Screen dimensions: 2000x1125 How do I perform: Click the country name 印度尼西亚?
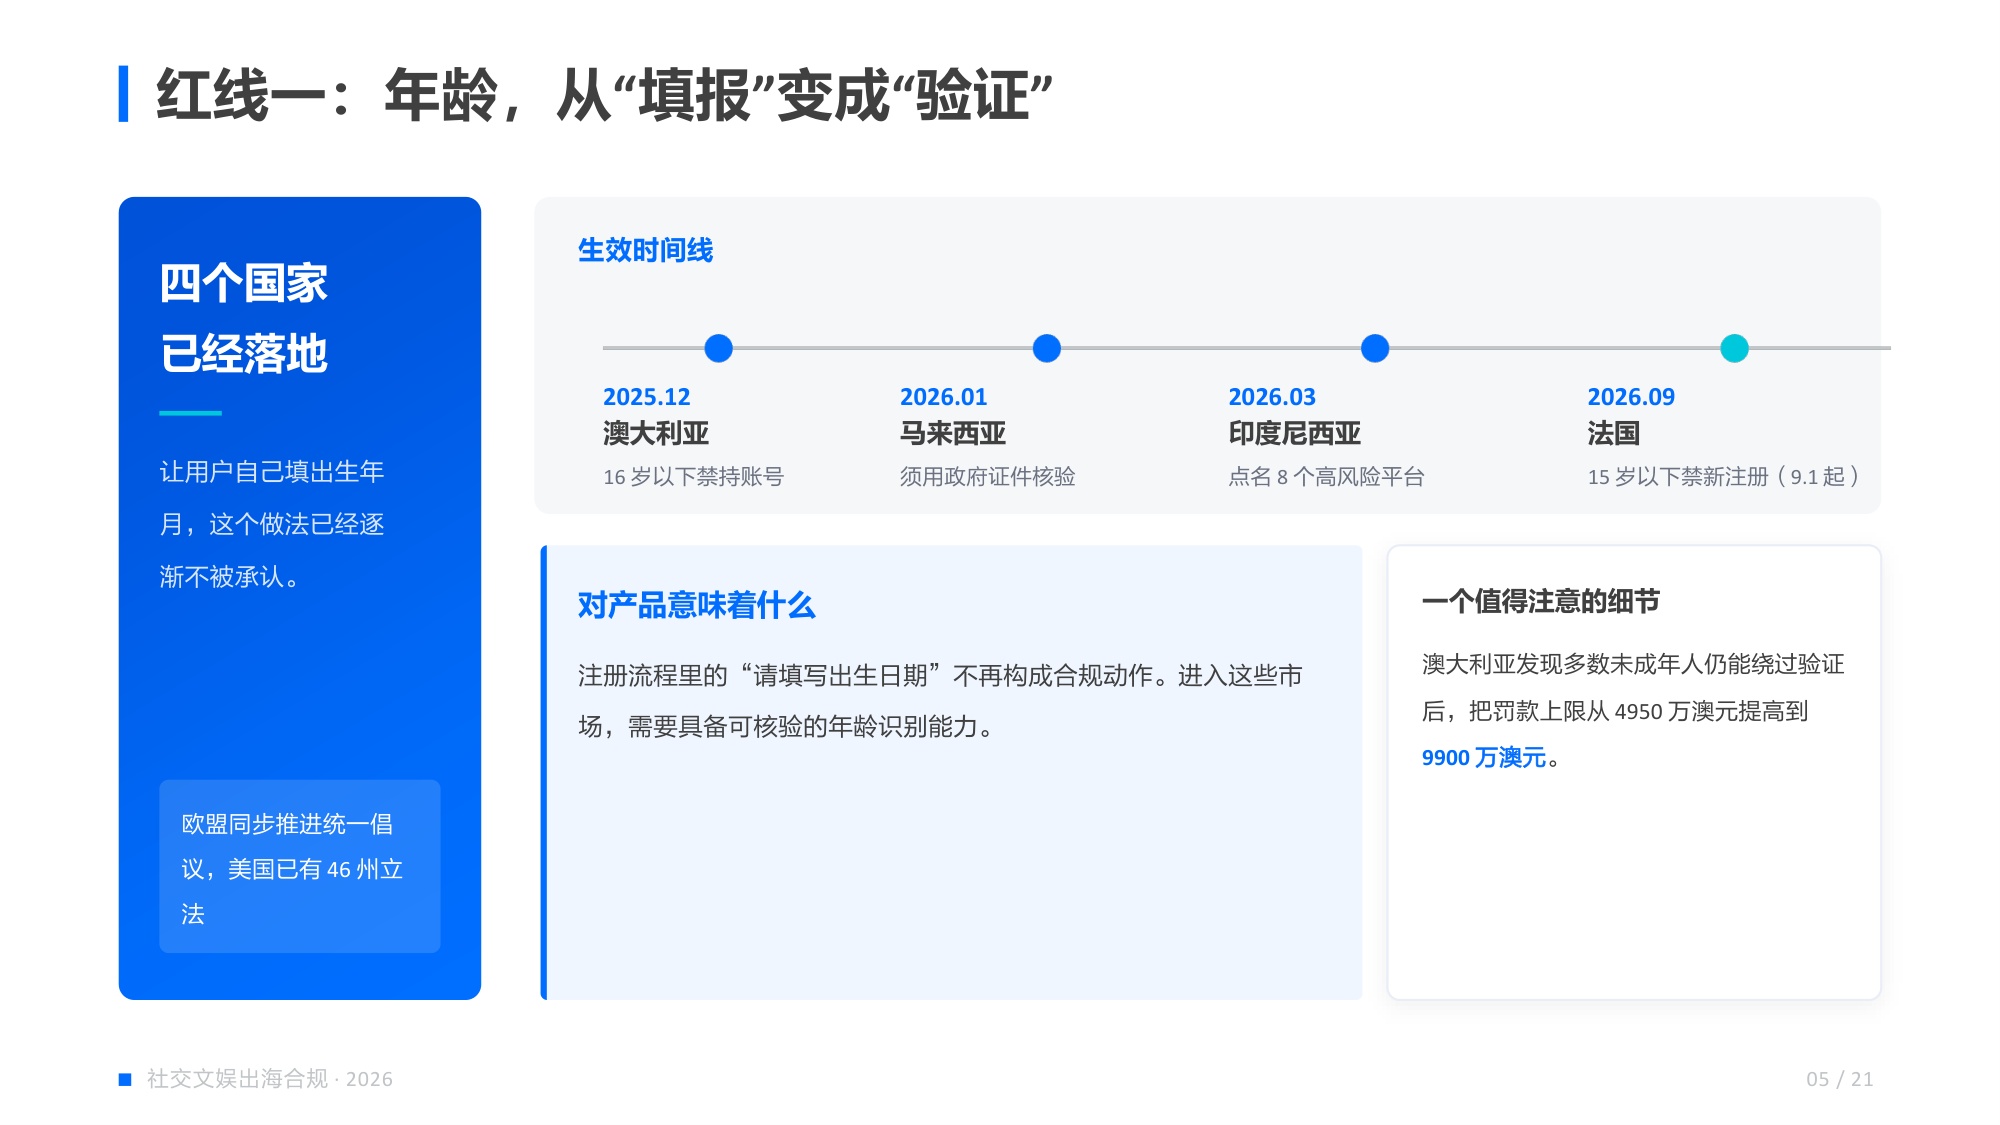1294,433
